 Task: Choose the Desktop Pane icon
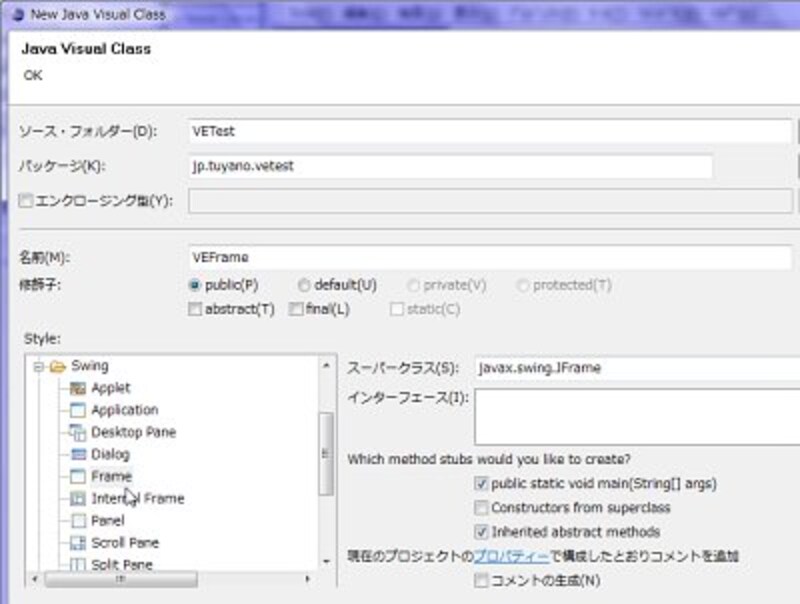(78, 432)
